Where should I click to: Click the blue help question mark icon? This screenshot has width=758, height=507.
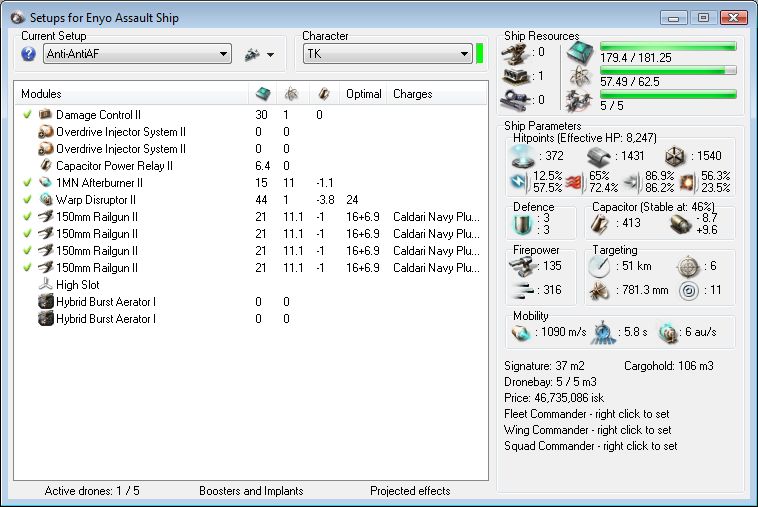coord(29,54)
